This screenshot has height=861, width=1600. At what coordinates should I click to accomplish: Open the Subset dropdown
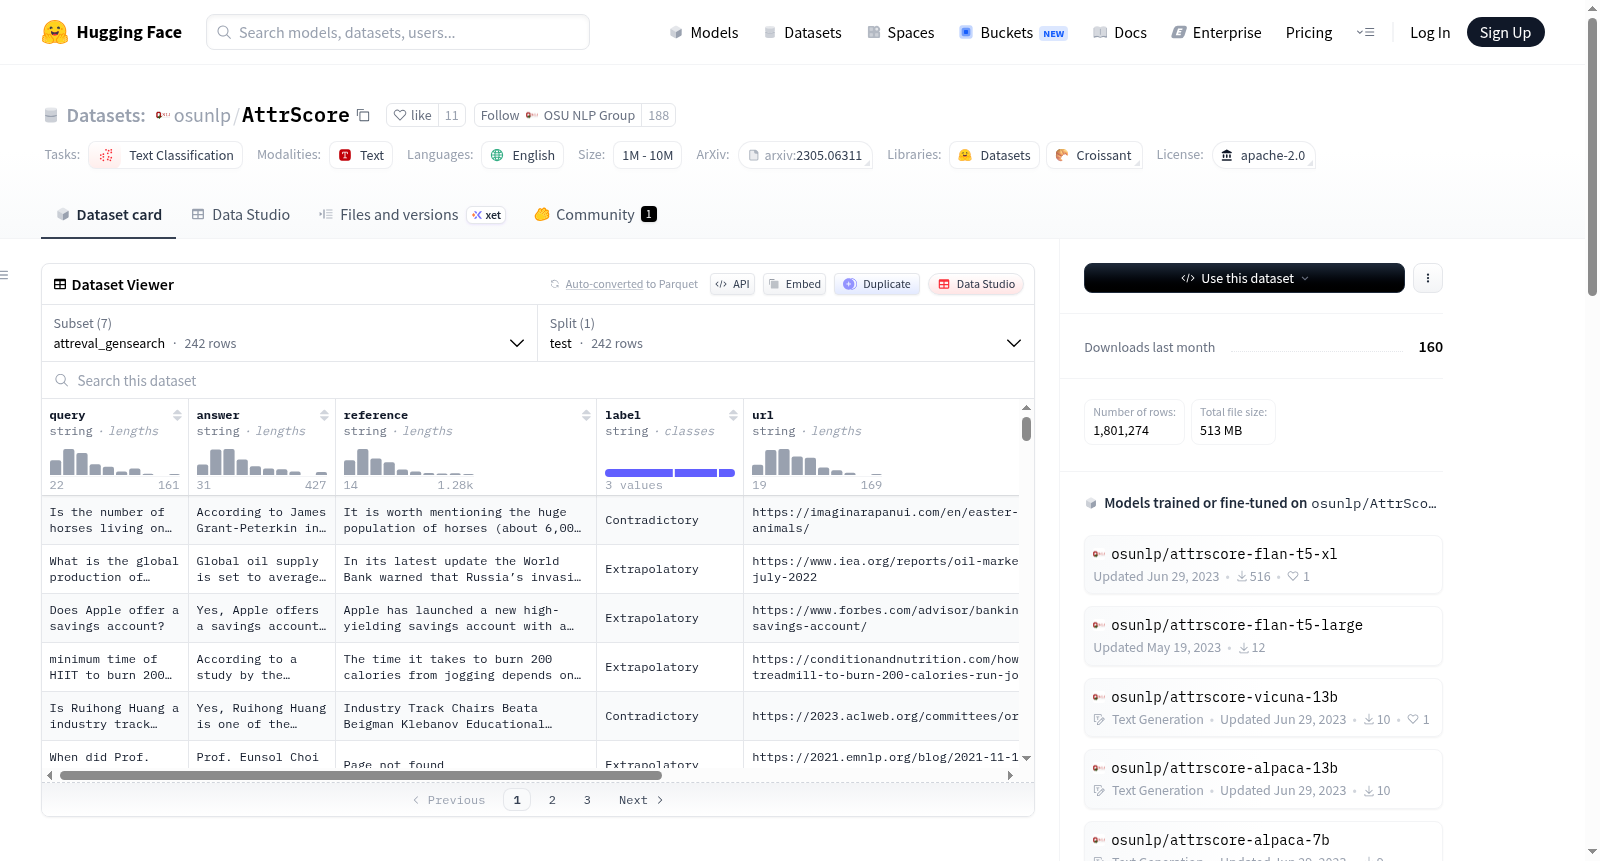click(289, 333)
